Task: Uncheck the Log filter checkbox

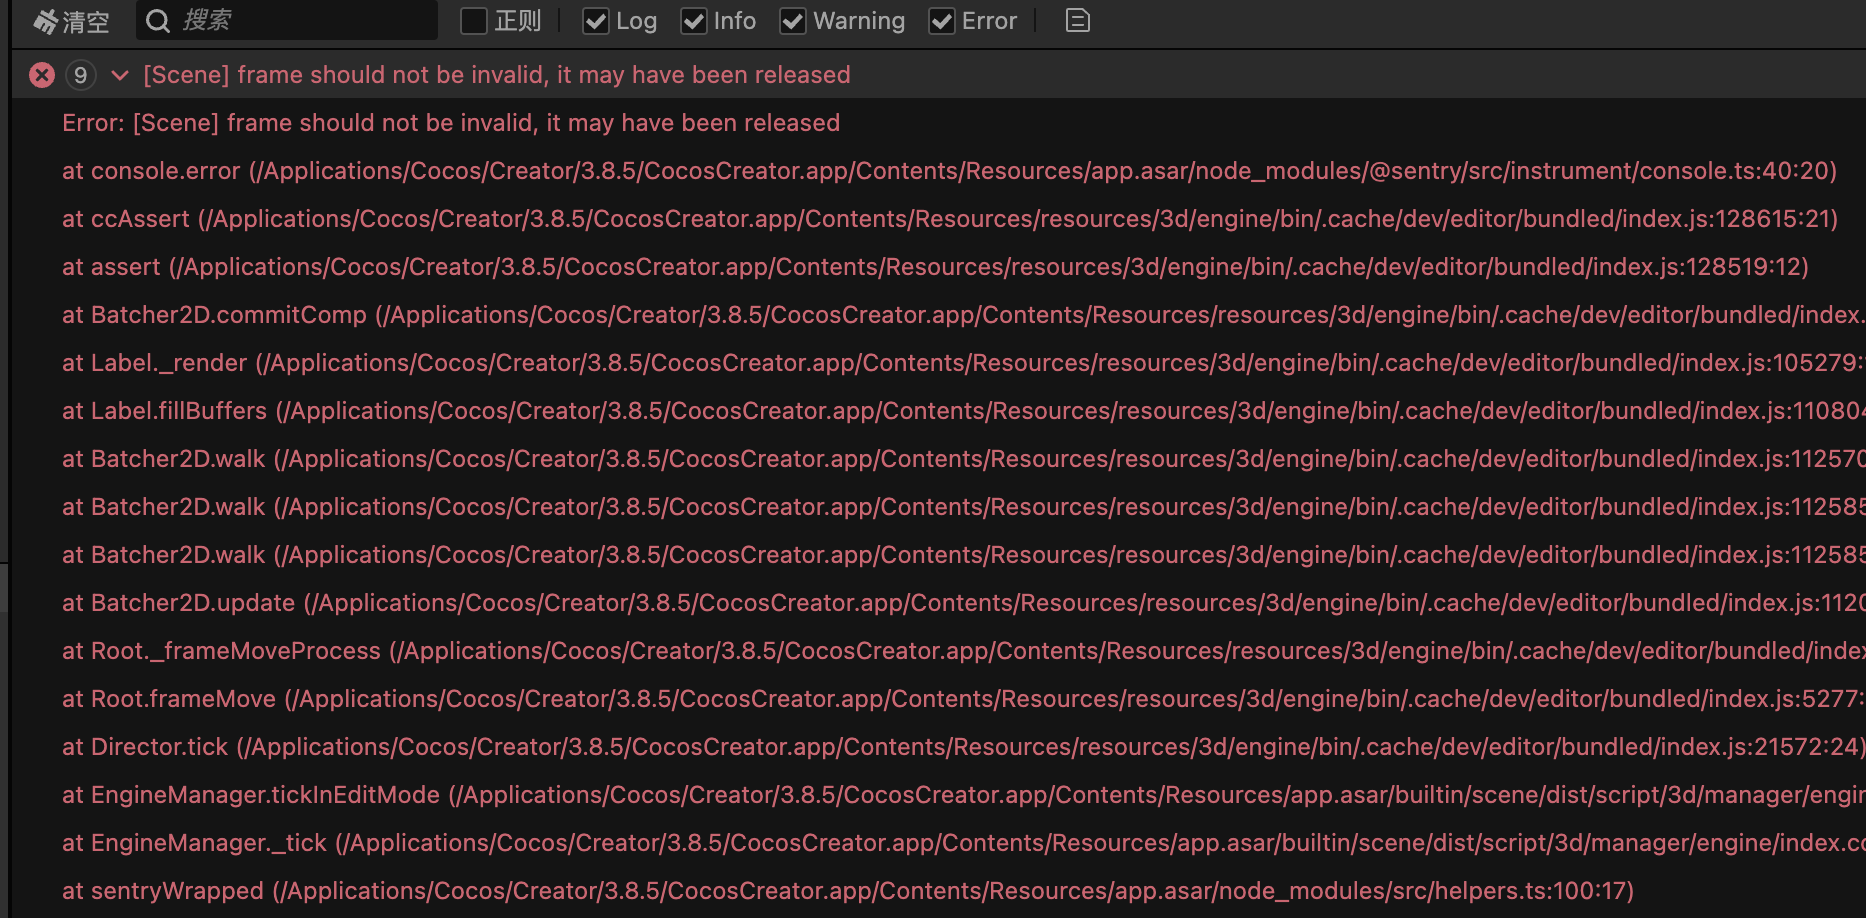Action: pyautogui.click(x=596, y=21)
